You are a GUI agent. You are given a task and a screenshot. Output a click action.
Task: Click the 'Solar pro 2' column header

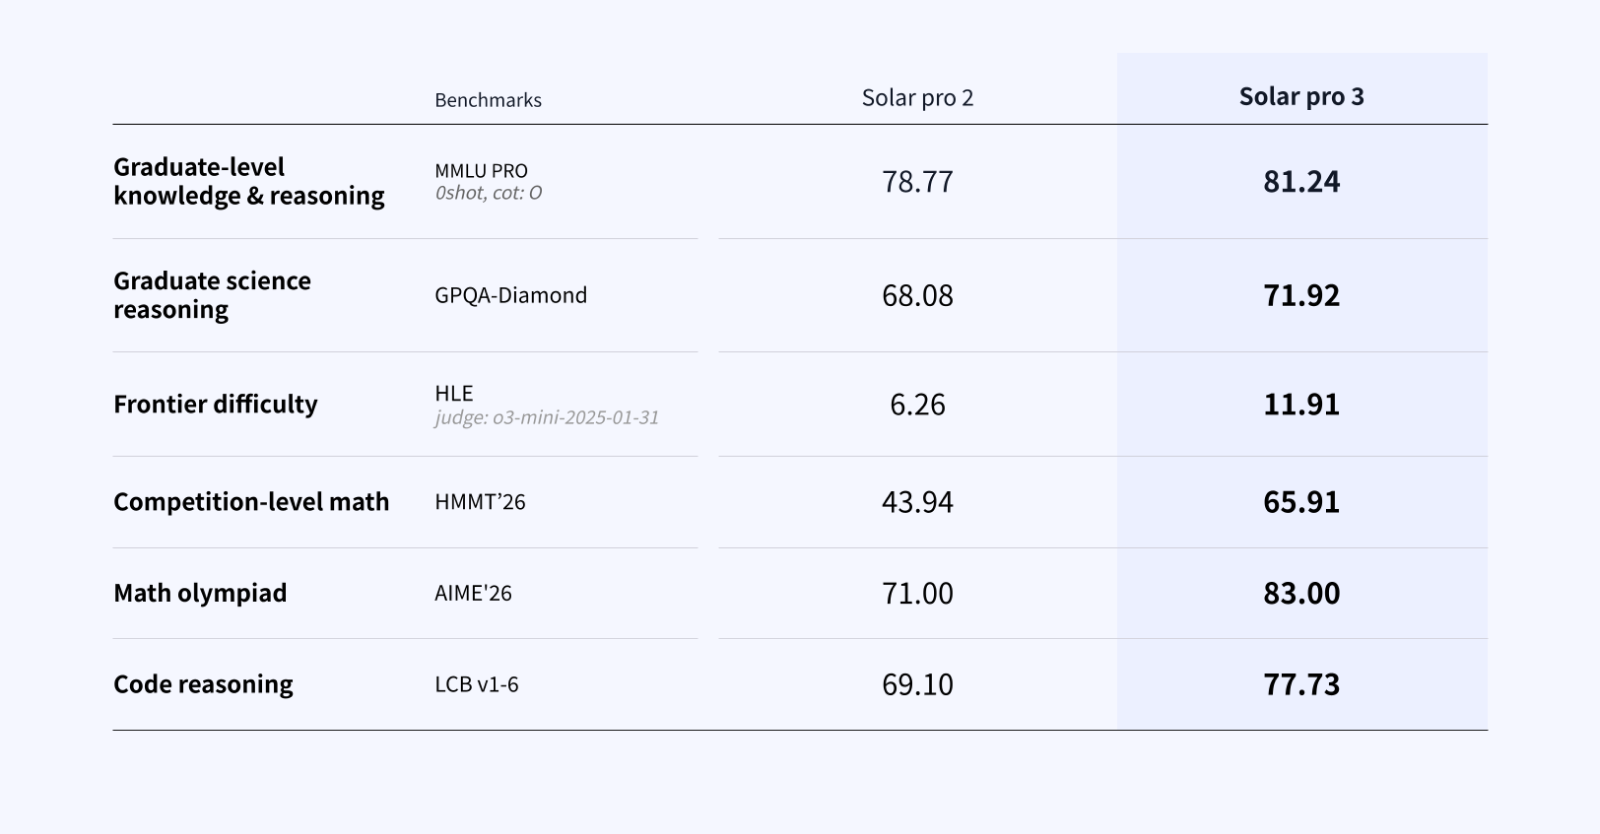click(917, 98)
